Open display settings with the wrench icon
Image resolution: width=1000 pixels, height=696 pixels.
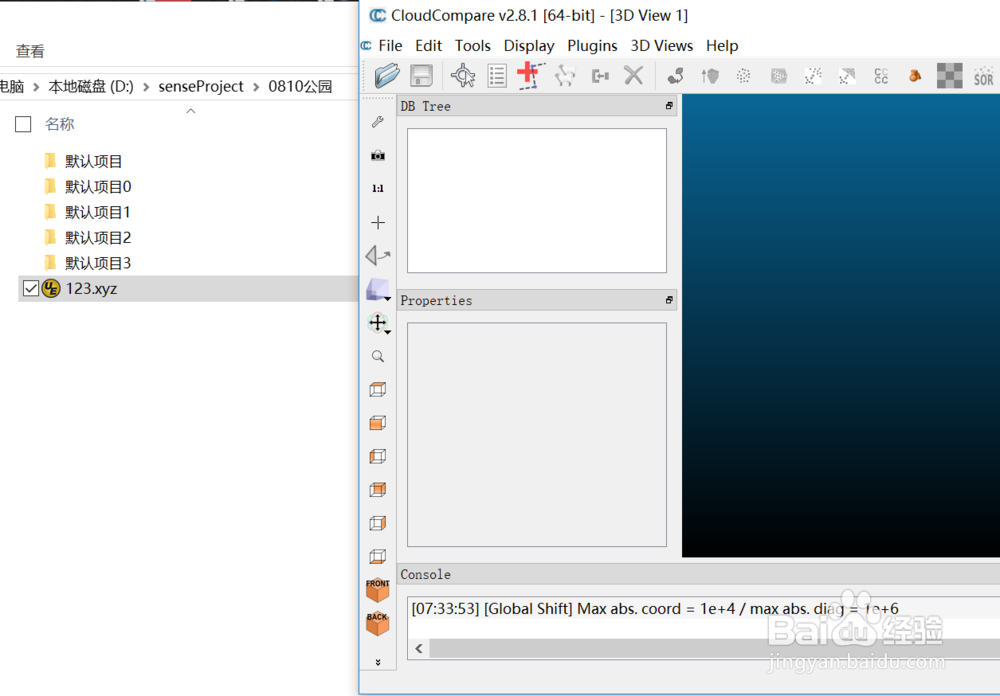pos(378,122)
